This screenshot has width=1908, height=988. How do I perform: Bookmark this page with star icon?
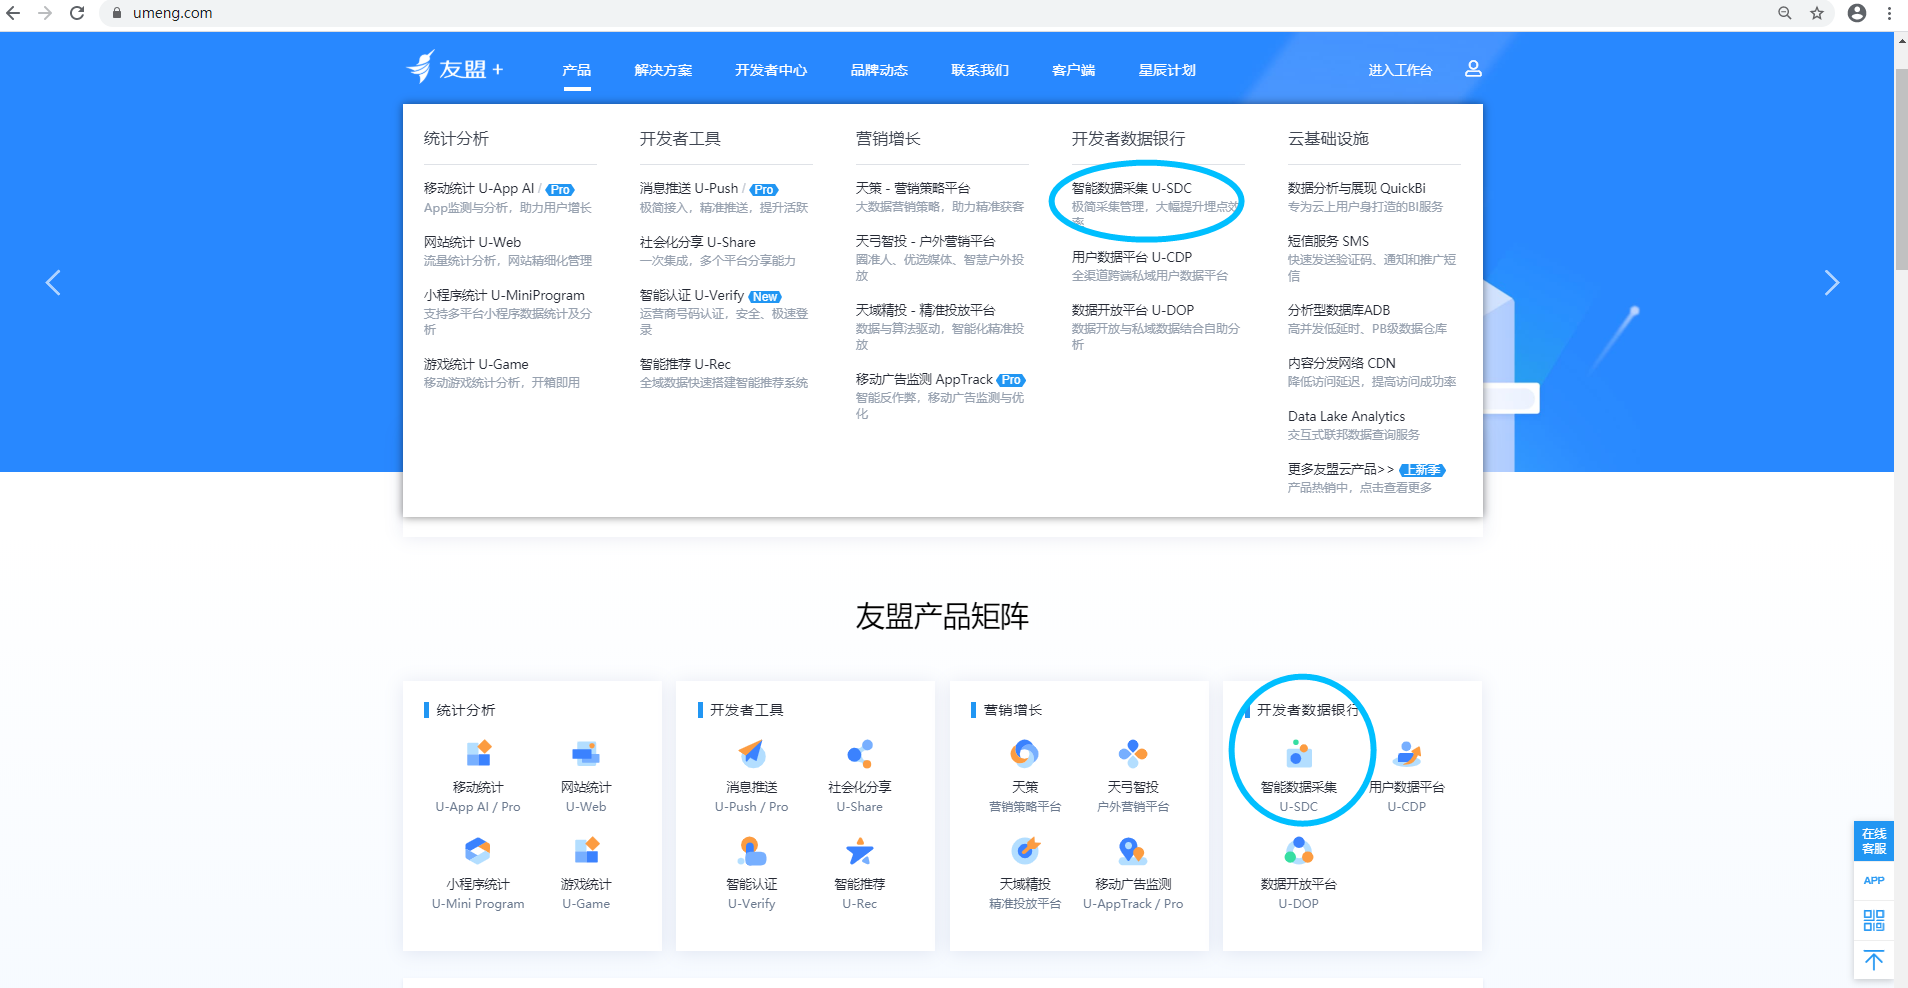pos(1817,13)
